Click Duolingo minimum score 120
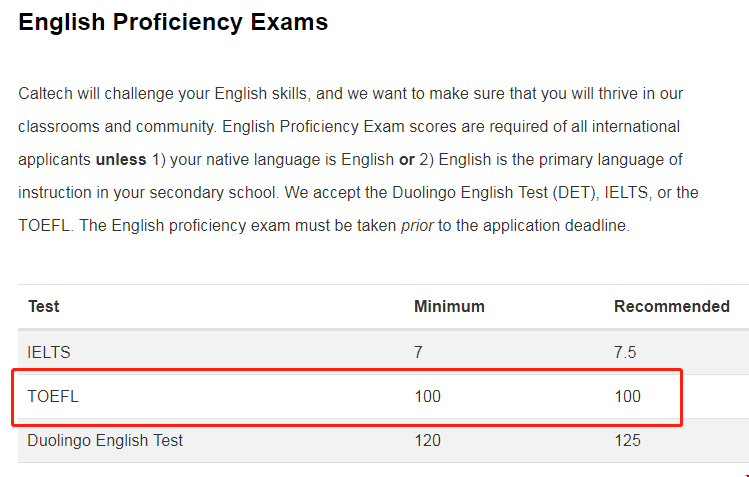749x477 pixels. (427, 440)
